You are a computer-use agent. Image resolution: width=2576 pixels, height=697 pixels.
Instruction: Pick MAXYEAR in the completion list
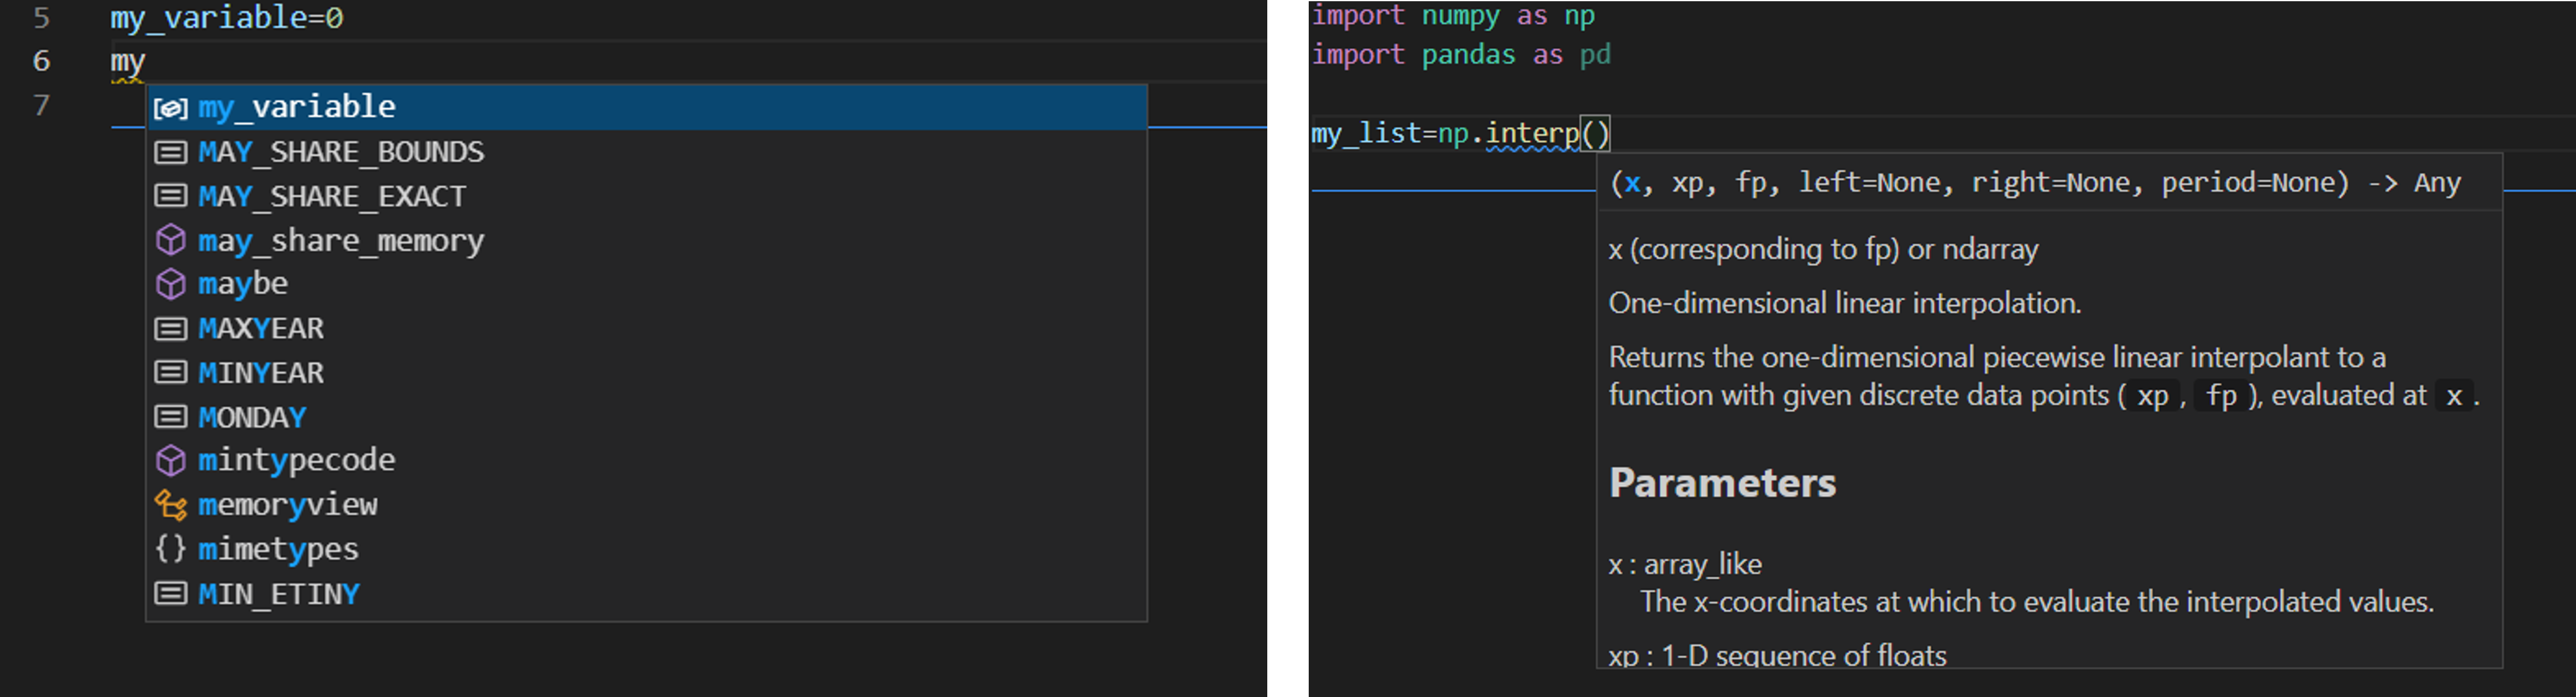pyautogui.click(x=261, y=328)
